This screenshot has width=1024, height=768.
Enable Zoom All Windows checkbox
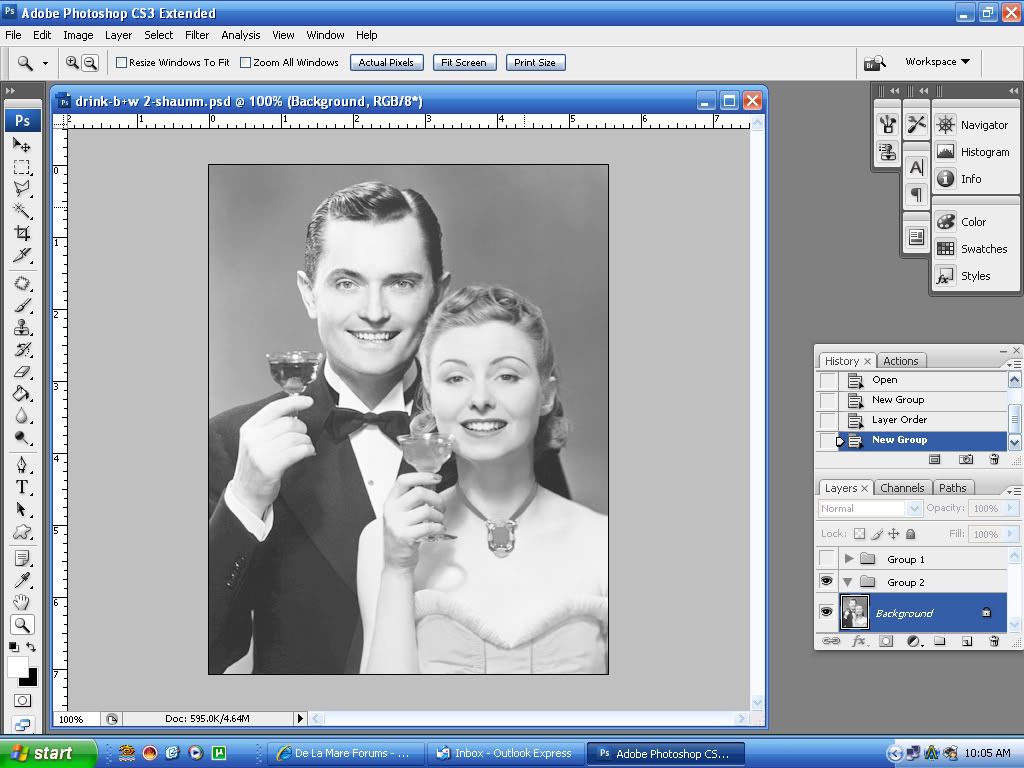[x=246, y=62]
